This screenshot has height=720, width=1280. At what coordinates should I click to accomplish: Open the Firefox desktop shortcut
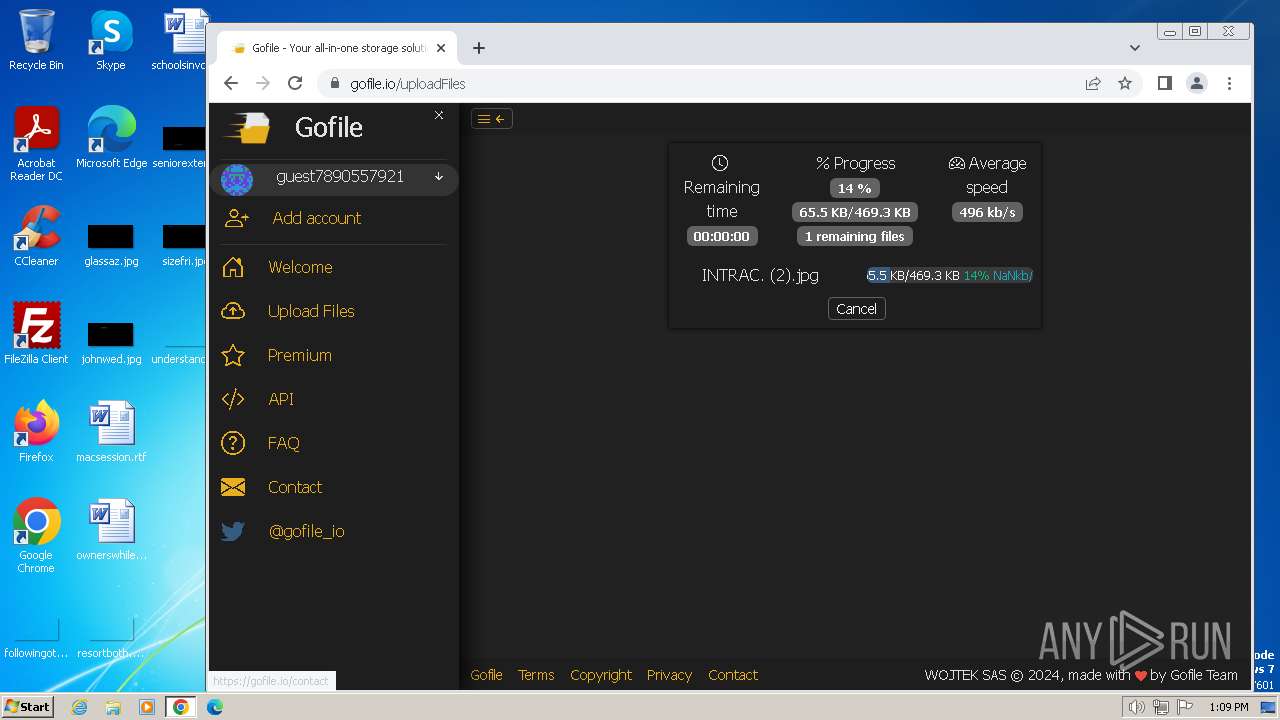tap(36, 432)
